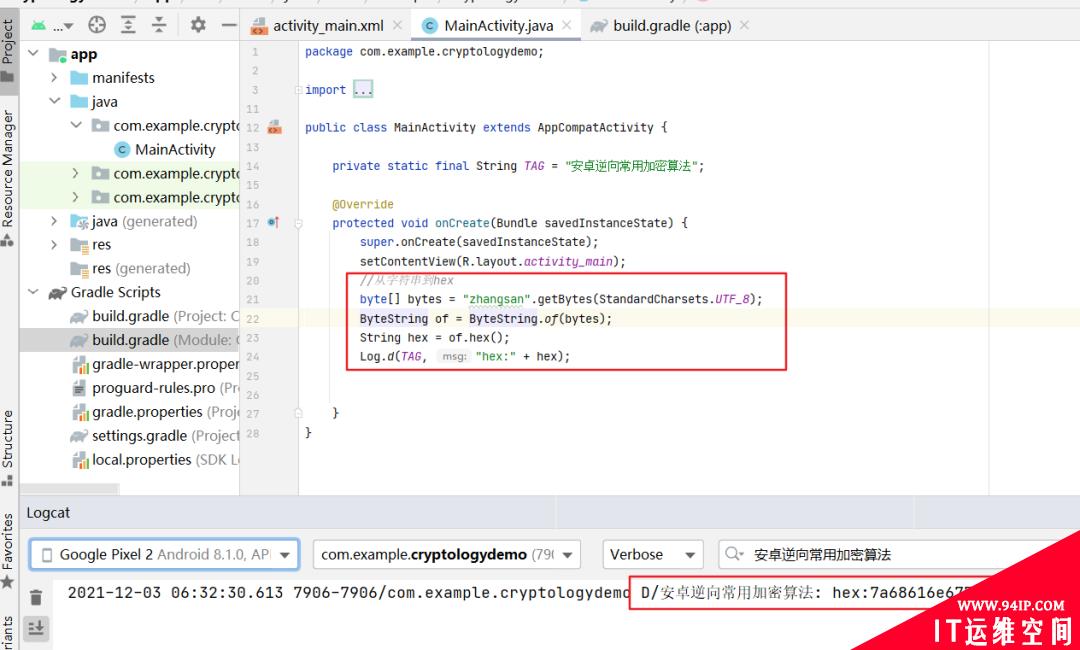Click the setContentView line in editor
Image resolution: width=1080 pixels, height=650 pixels.
tap(492, 262)
